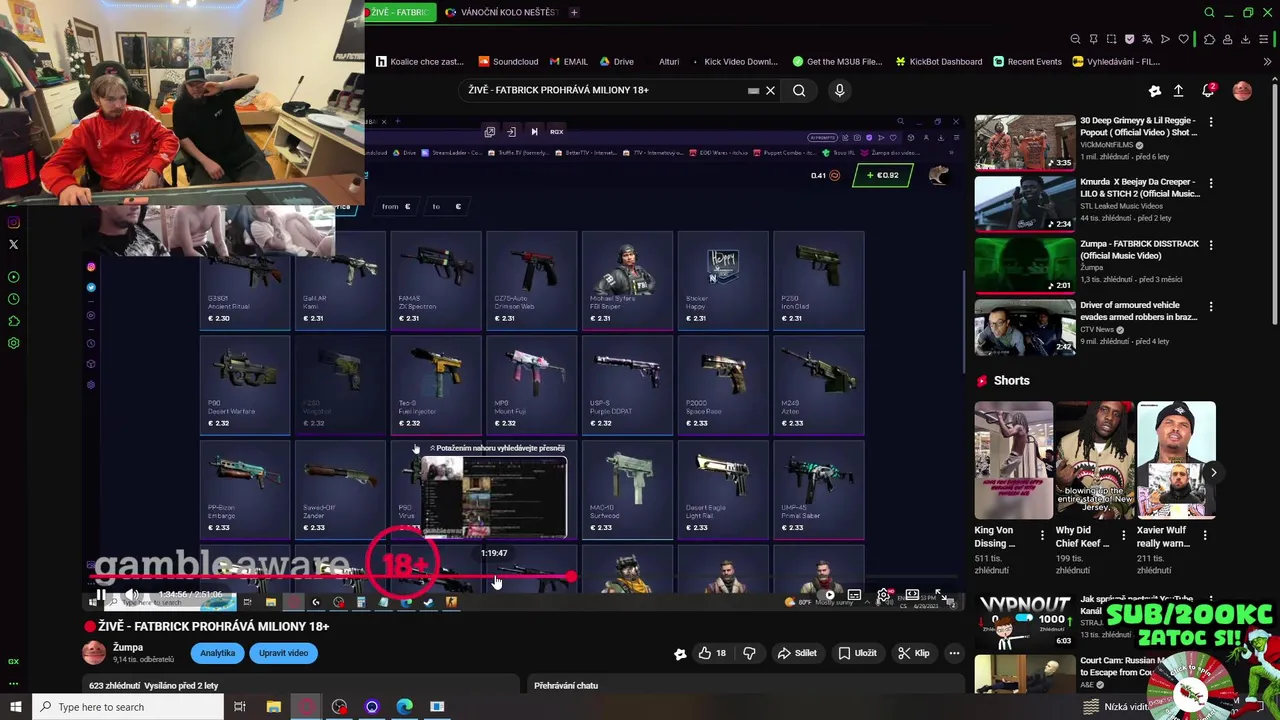The image size is (1280, 720).
Task: Open options for Why Did Chief Keef short
Action: click(1123, 535)
